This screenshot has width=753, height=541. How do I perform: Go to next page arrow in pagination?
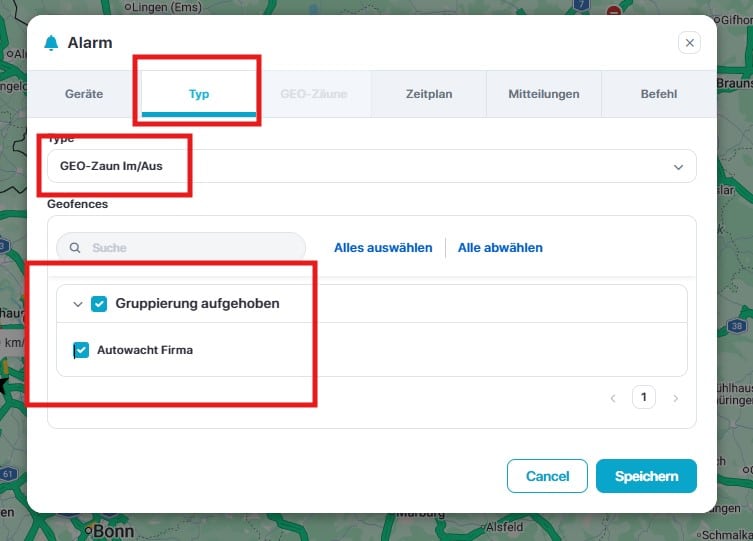(x=675, y=398)
